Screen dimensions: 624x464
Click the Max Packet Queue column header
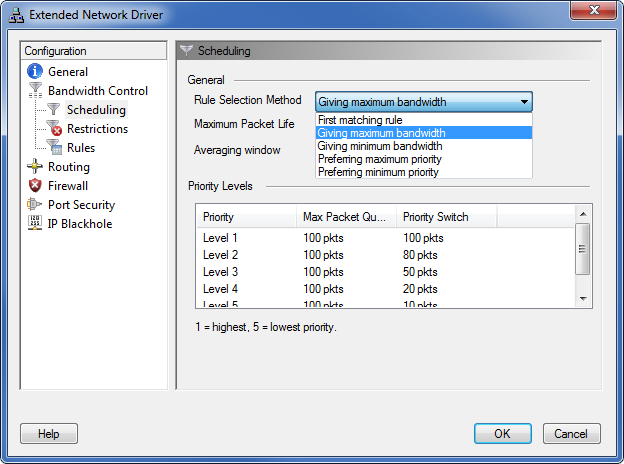pos(345,217)
